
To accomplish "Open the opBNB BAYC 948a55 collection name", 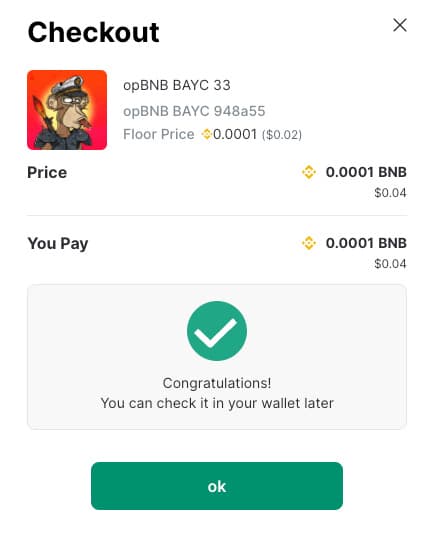I will click(x=194, y=111).
